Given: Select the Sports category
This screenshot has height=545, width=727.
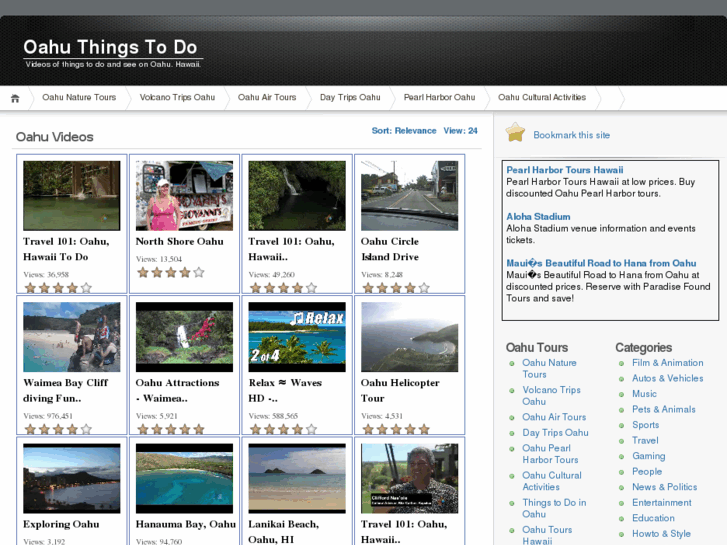Looking at the screenshot, I should click(645, 425).
